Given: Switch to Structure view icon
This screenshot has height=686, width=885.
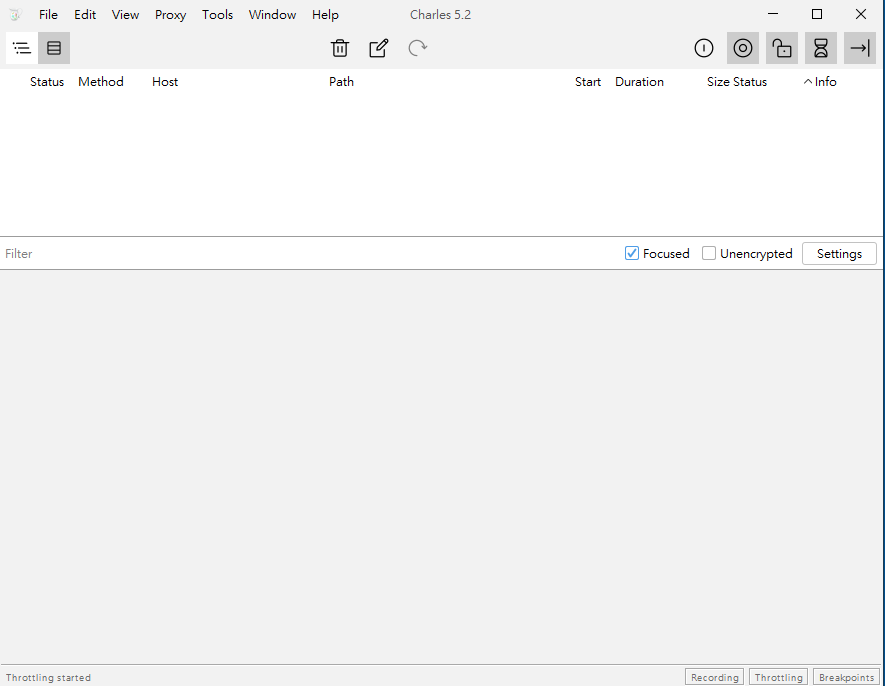Looking at the screenshot, I should [21, 48].
